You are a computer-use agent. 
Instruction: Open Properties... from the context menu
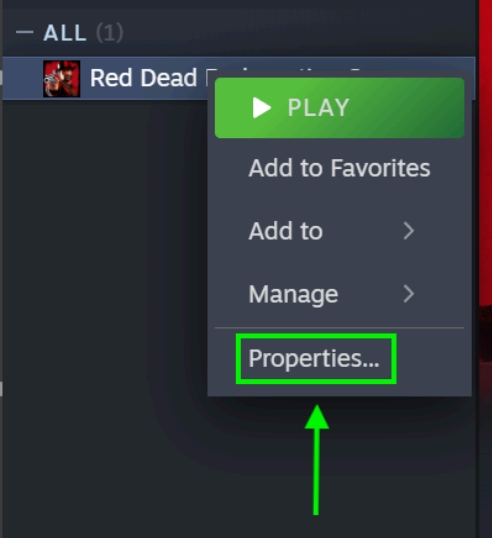[314, 359]
